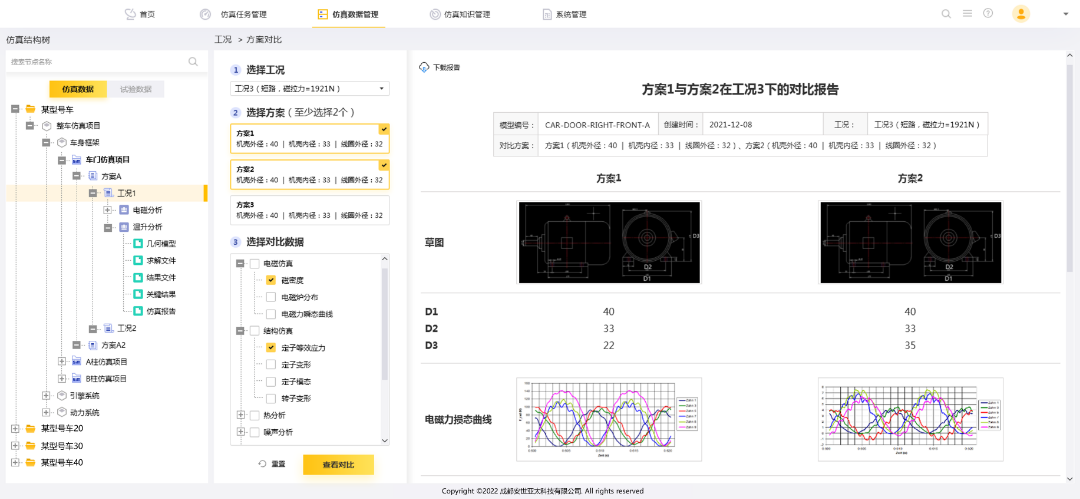The height and width of the screenshot is (499, 1080).
Task: Click the 搜索节点名称 search input field
Action: pyautogui.click(x=95, y=62)
